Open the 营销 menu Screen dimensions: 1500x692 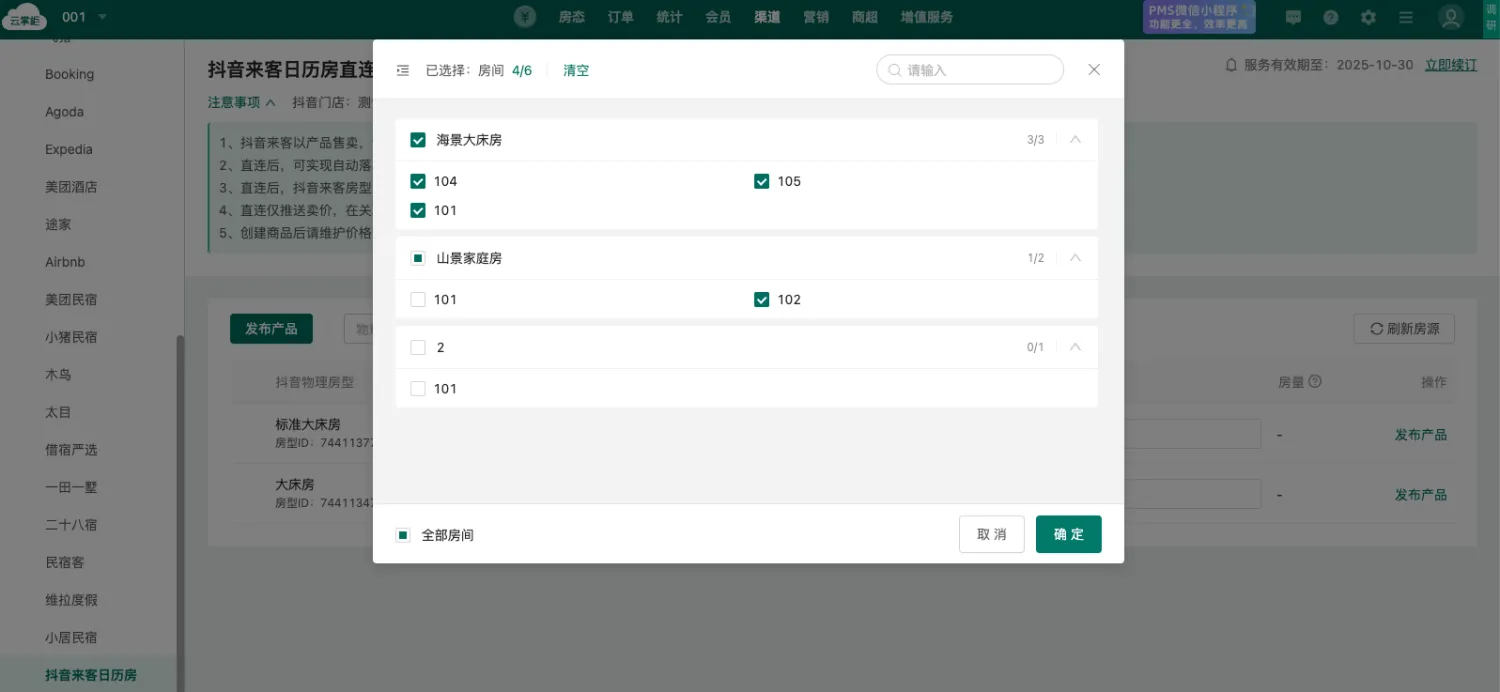coord(816,17)
